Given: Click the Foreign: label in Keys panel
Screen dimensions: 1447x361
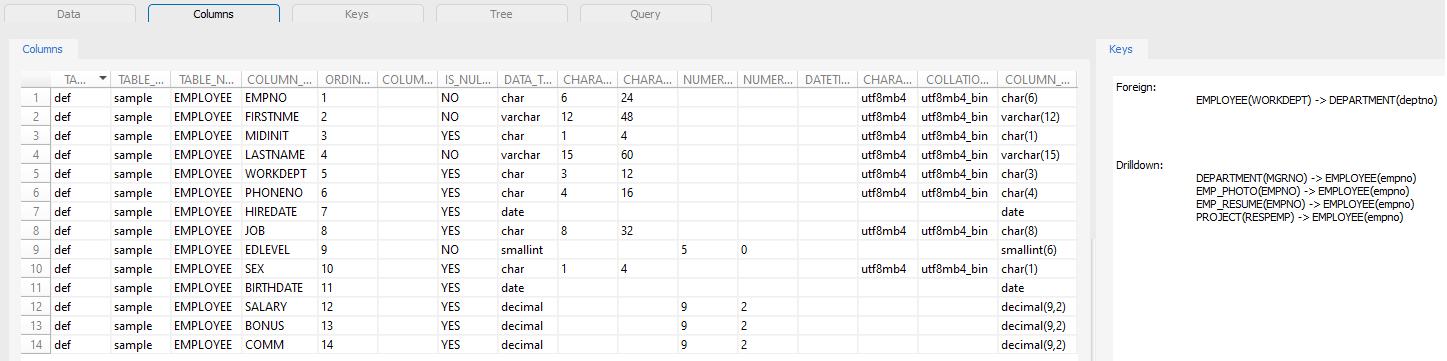Looking at the screenshot, I should pos(1136,87).
